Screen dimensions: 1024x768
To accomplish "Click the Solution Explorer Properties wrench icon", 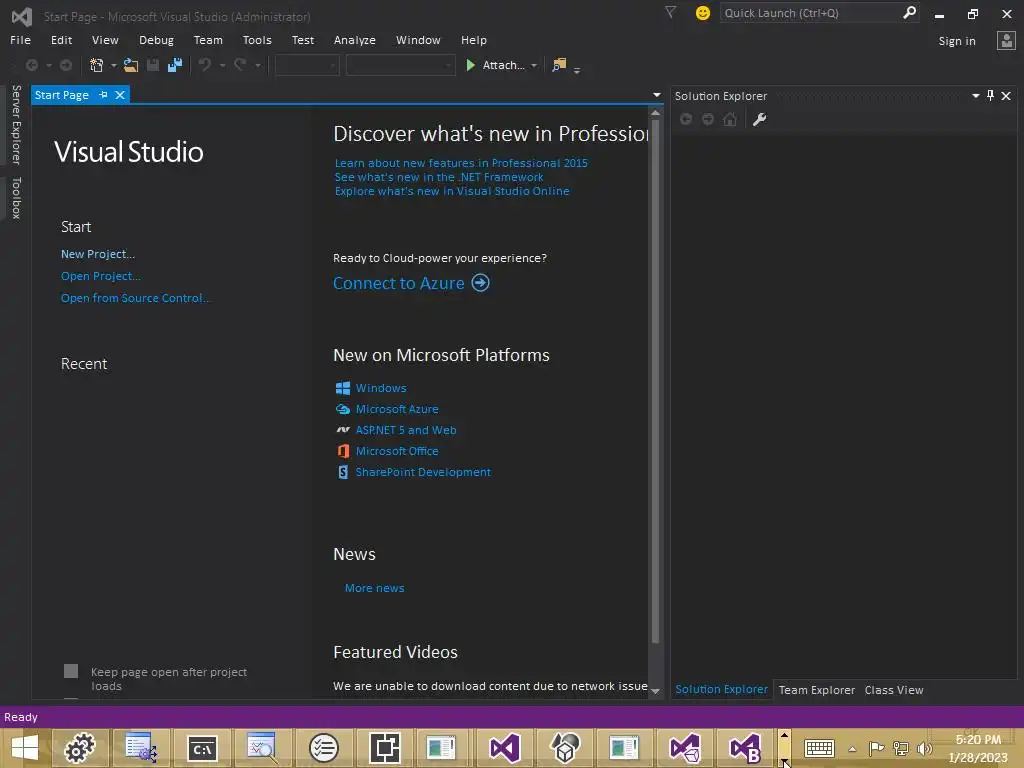I will (759, 119).
